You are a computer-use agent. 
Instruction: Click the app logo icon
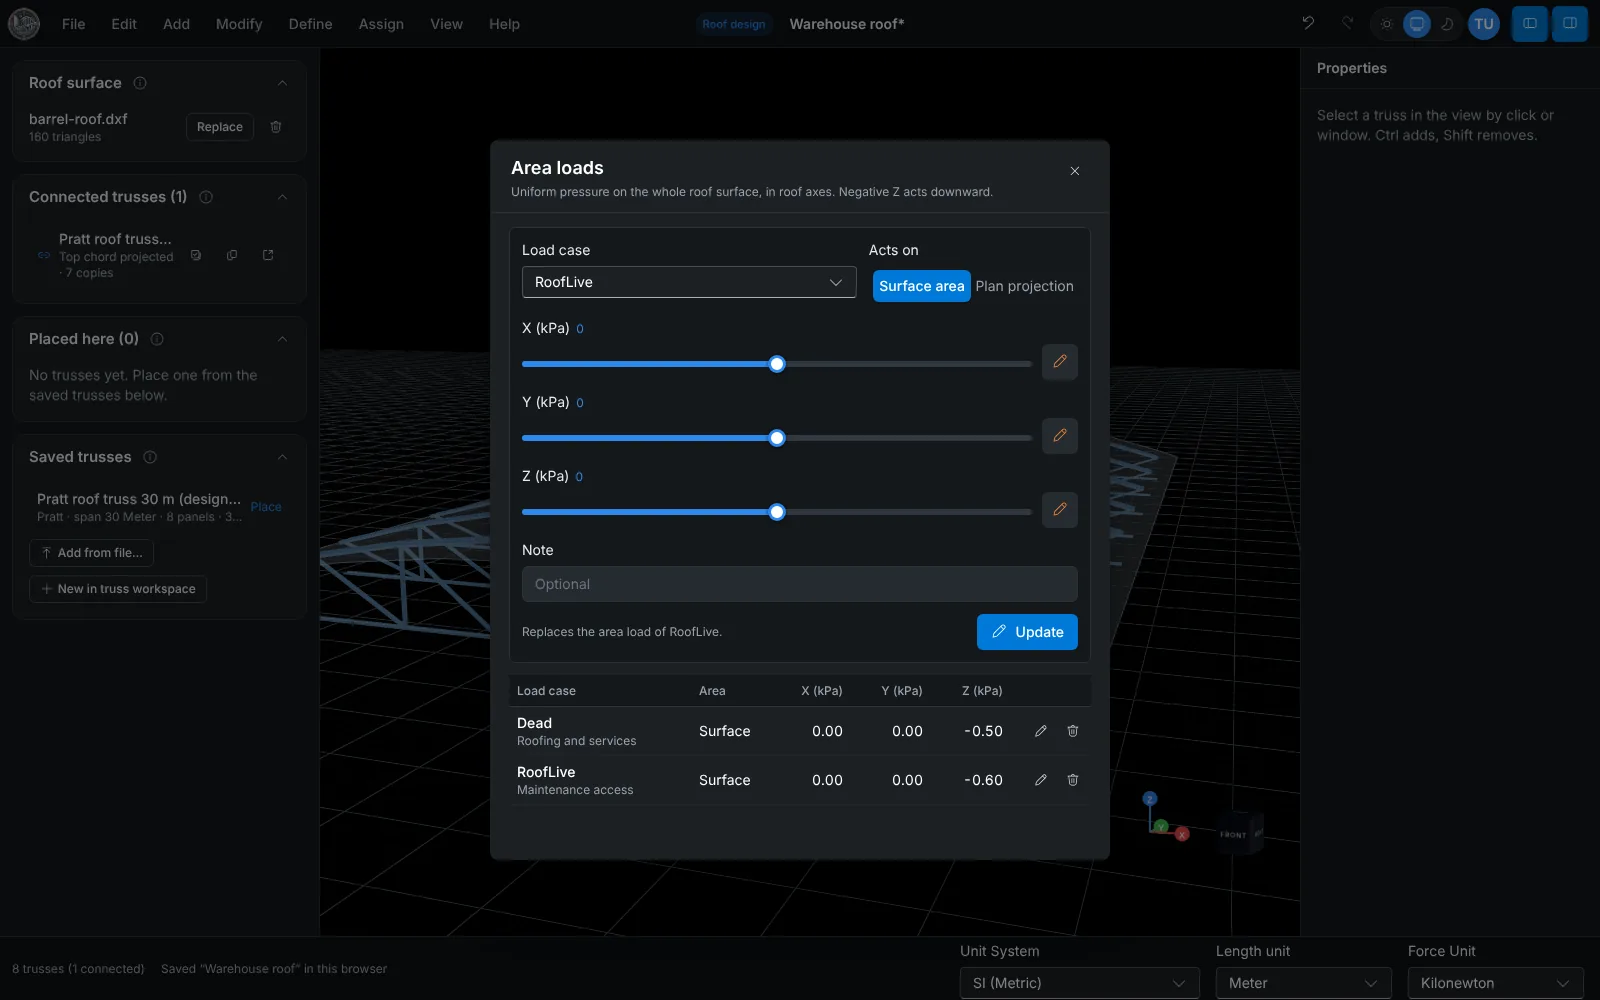tap(24, 24)
